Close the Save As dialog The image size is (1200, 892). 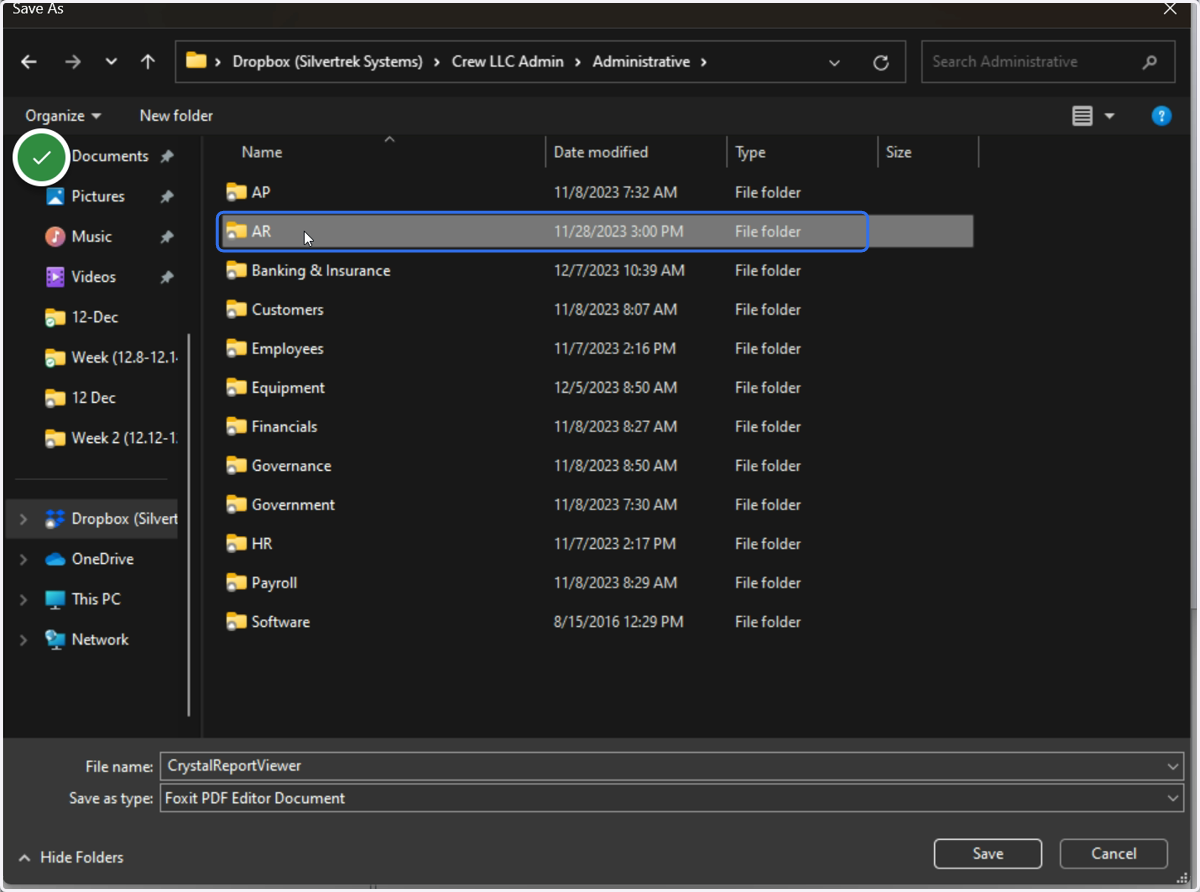point(1170,9)
